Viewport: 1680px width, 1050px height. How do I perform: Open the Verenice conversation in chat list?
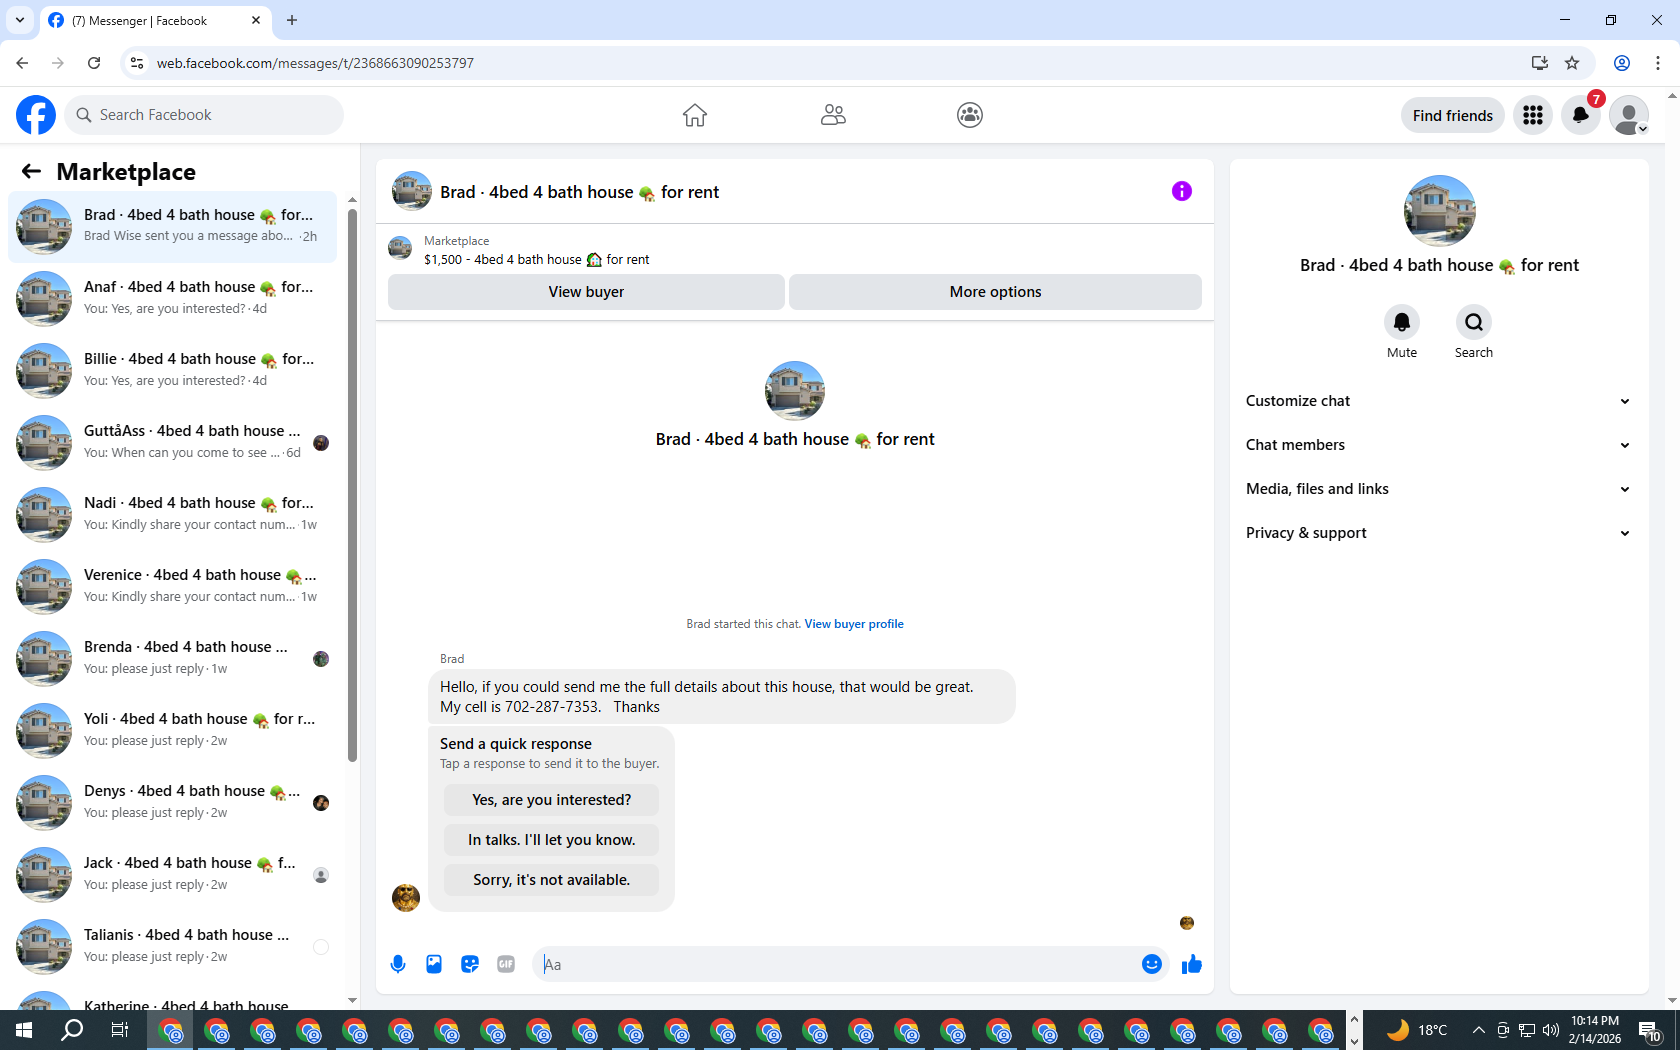click(x=173, y=587)
